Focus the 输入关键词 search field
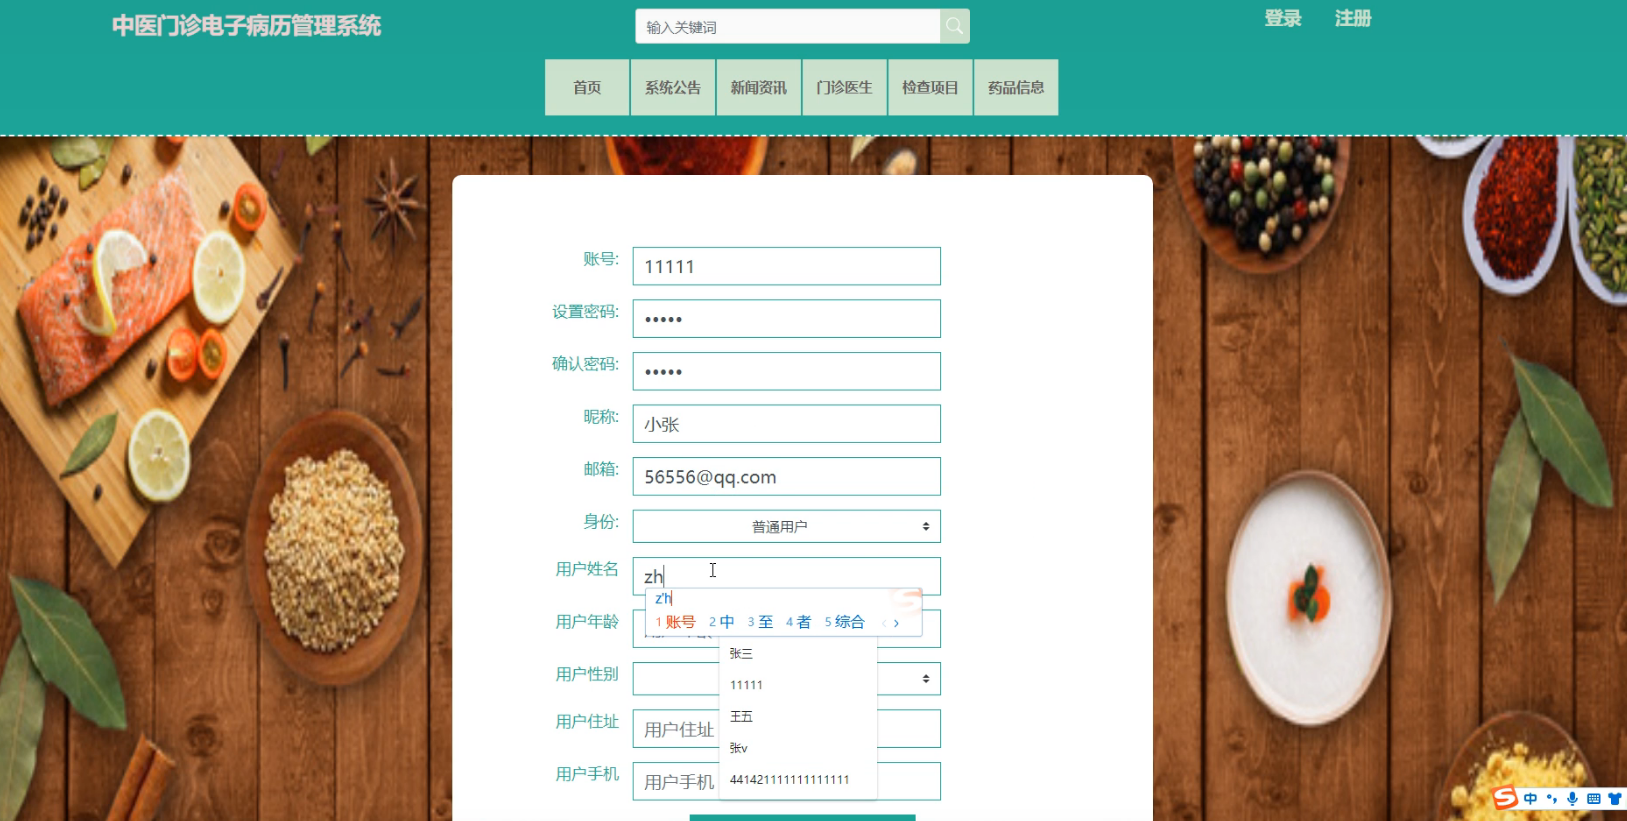Screen dimensions: 1627x821 pos(788,27)
